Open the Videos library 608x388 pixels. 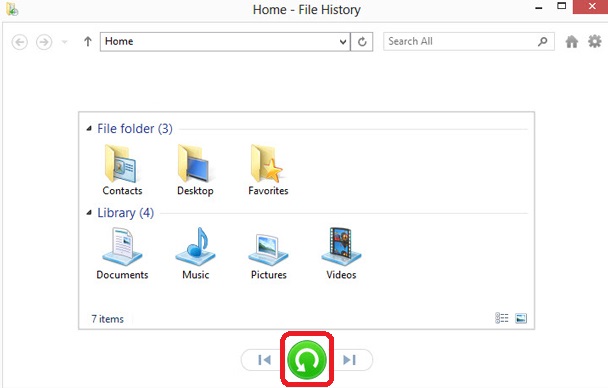tap(341, 254)
